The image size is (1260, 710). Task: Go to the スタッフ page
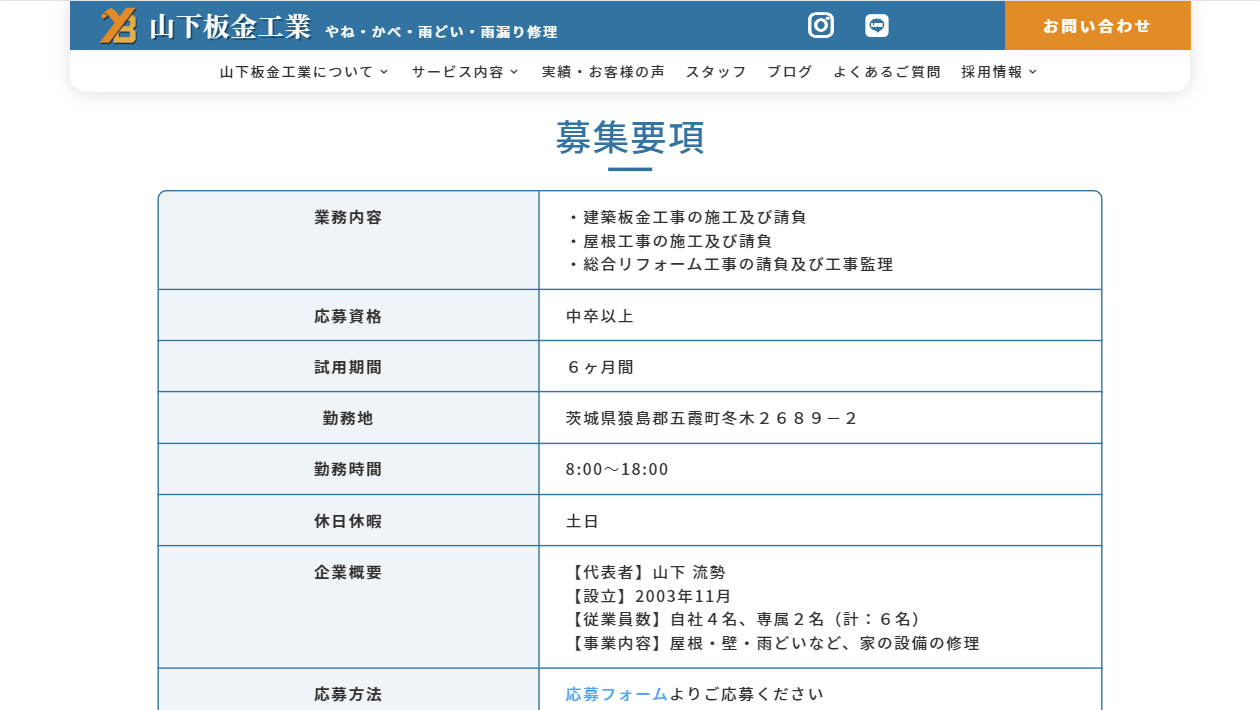716,72
